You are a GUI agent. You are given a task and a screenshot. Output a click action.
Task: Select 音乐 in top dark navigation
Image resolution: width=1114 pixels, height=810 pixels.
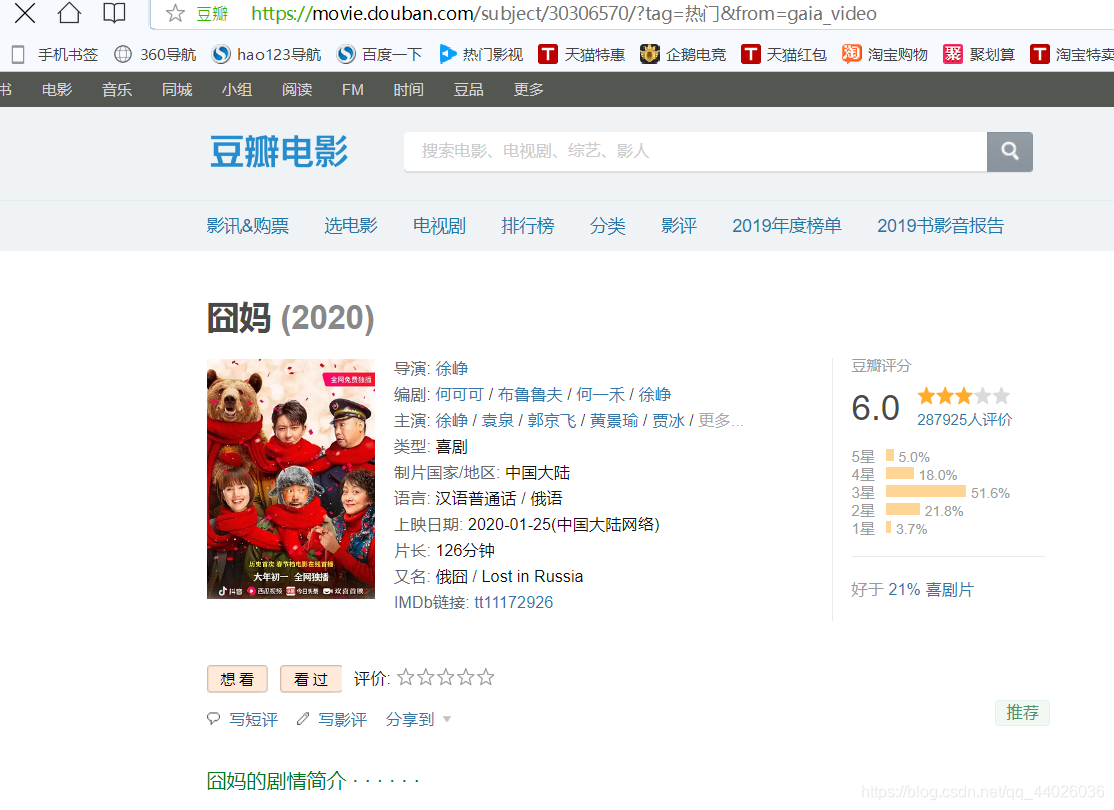pyautogui.click(x=117, y=90)
